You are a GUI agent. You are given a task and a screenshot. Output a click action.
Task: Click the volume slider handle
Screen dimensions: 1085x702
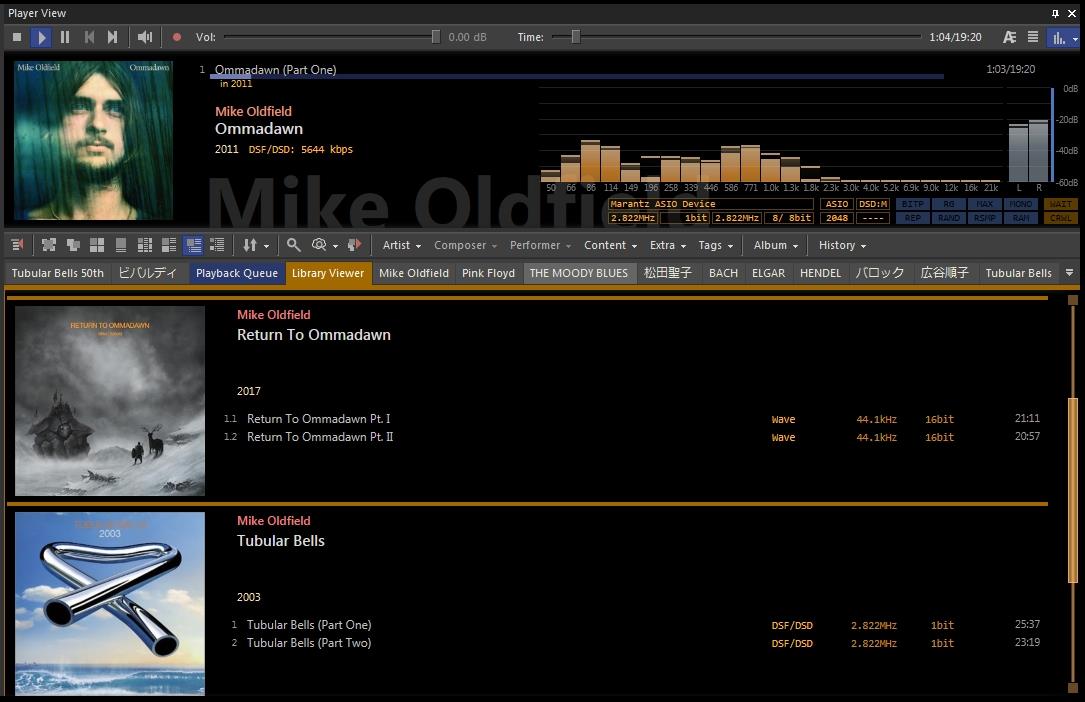[x=436, y=37]
